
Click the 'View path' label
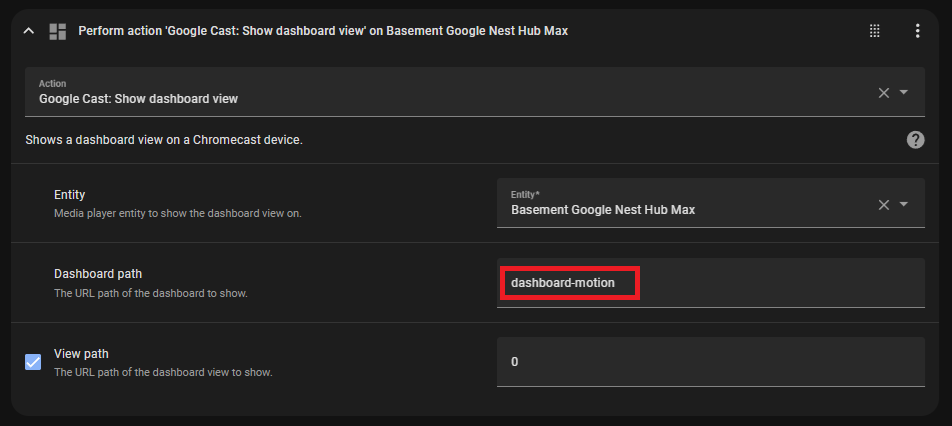point(81,353)
